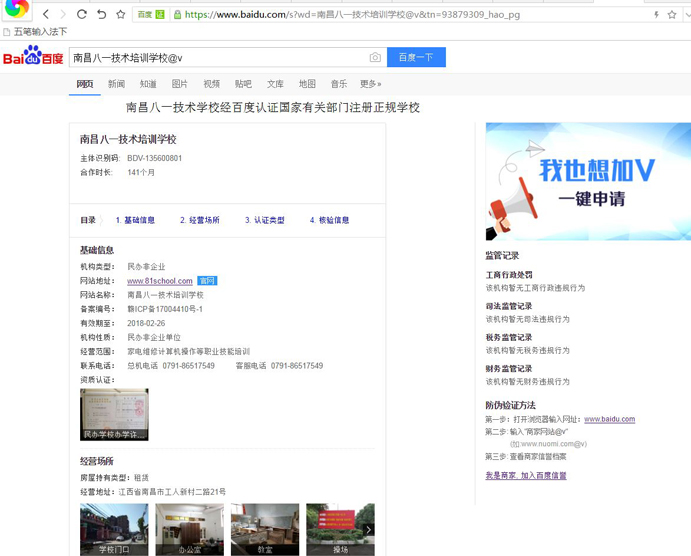
Task: Click the green padlock security icon
Action: click(x=177, y=15)
